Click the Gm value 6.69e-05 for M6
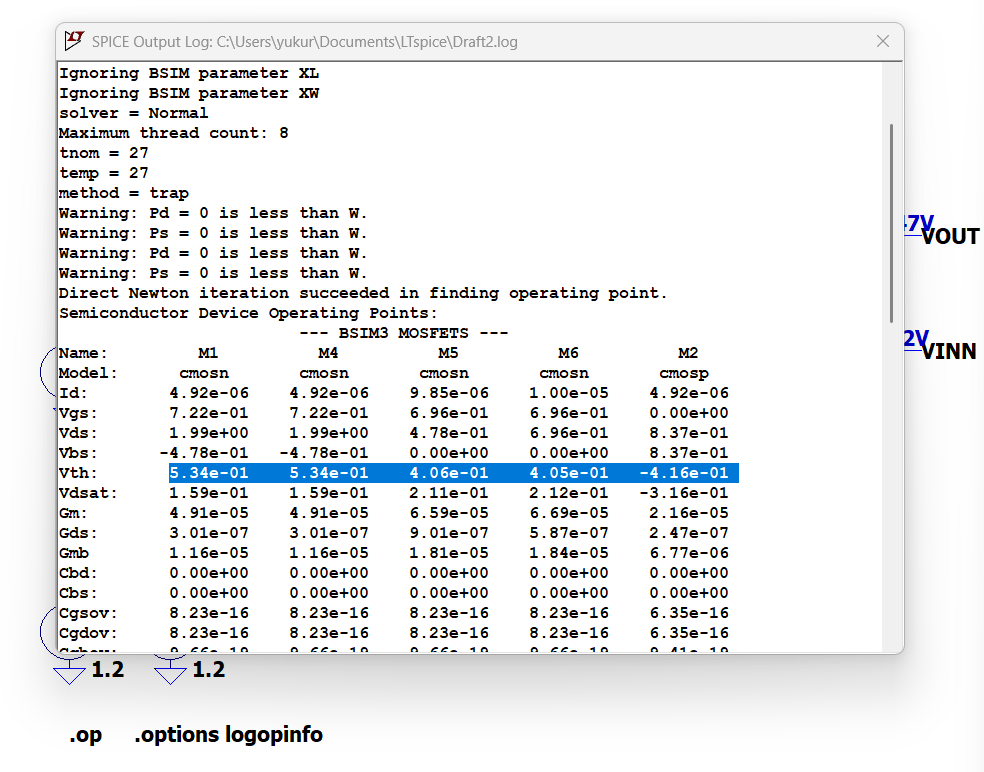984x772 pixels. (x=569, y=513)
